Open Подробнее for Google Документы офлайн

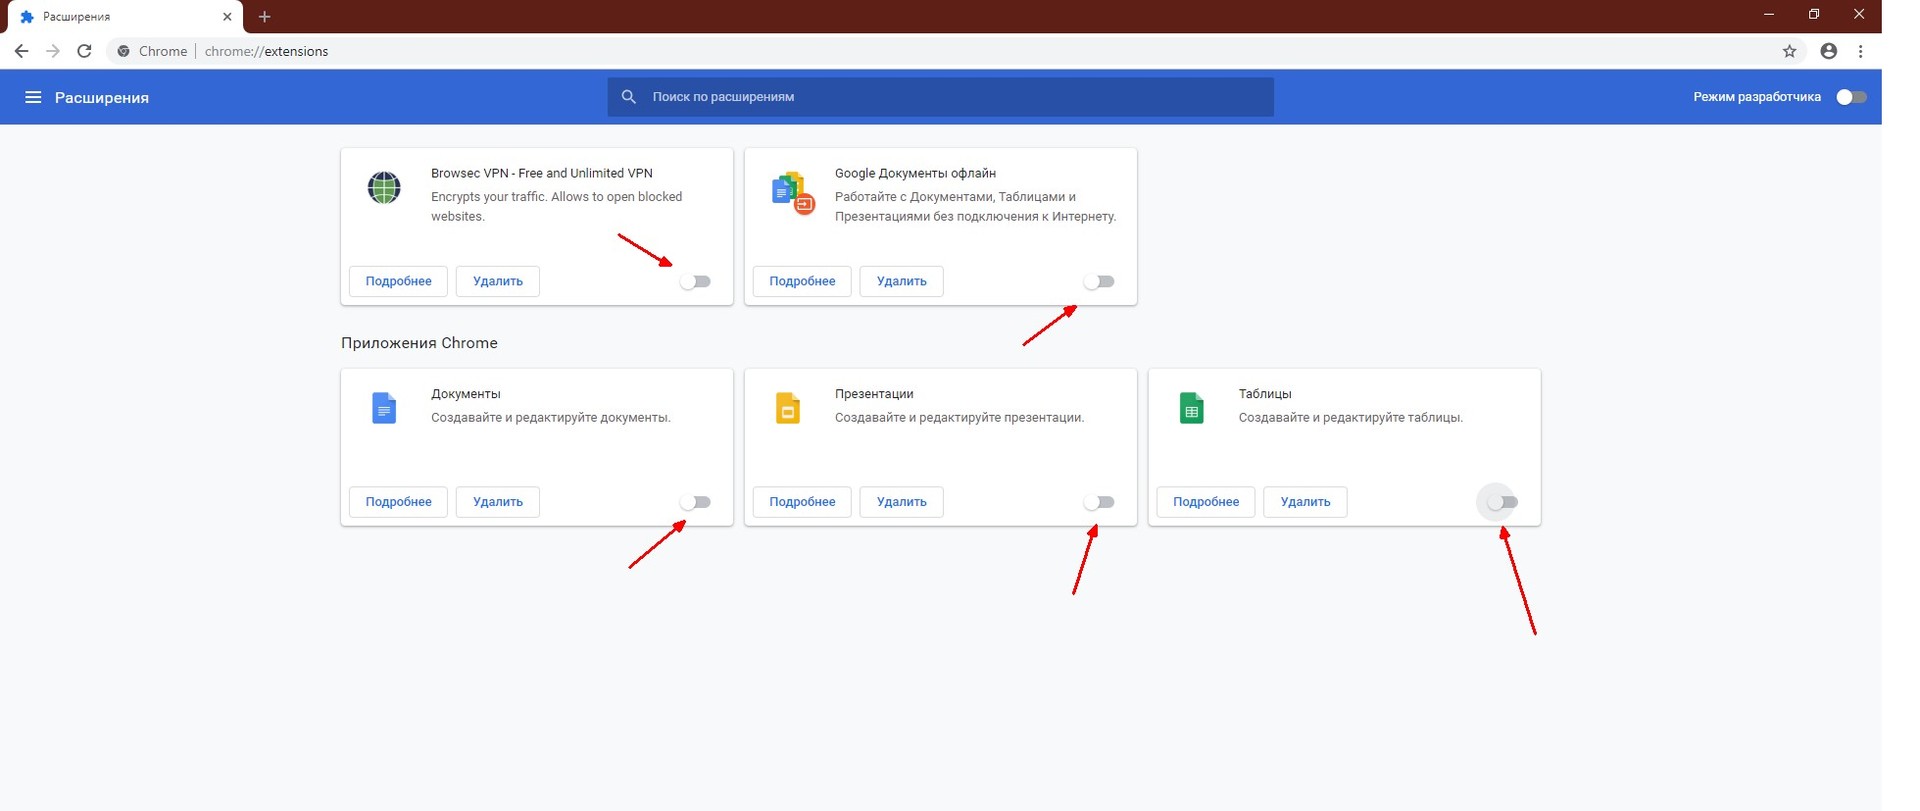pyautogui.click(x=802, y=282)
